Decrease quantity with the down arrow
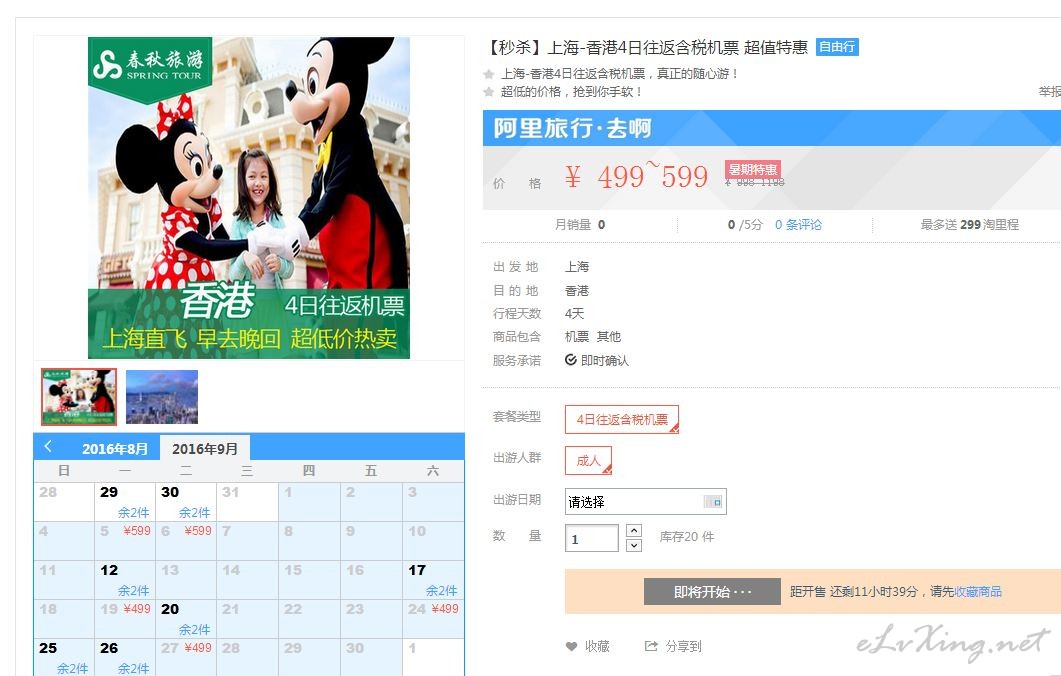 click(x=633, y=545)
